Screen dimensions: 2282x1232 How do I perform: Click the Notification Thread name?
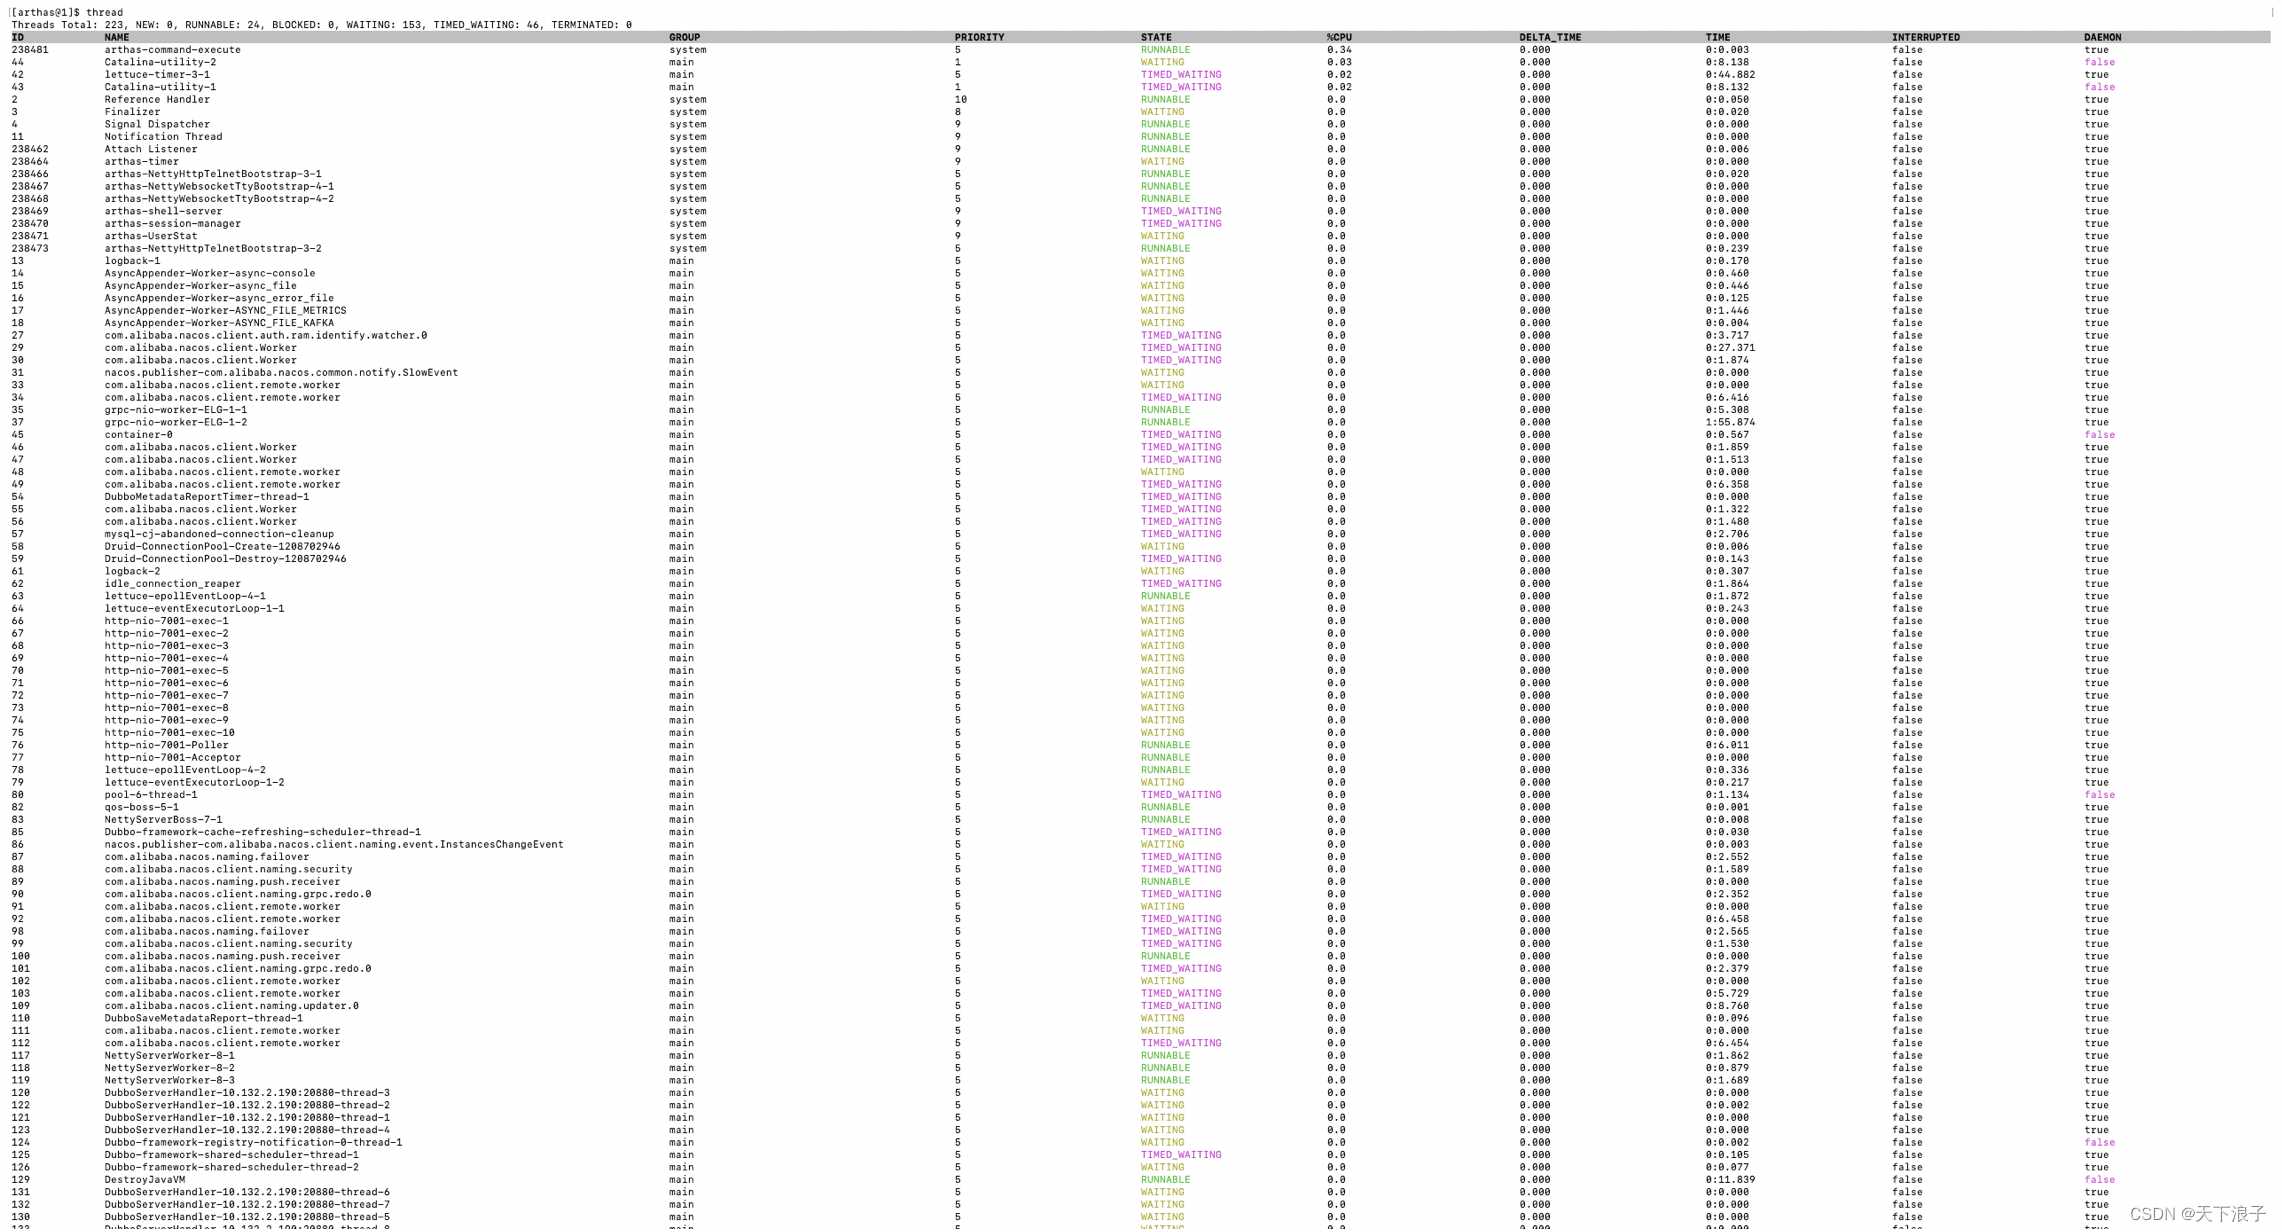163,137
